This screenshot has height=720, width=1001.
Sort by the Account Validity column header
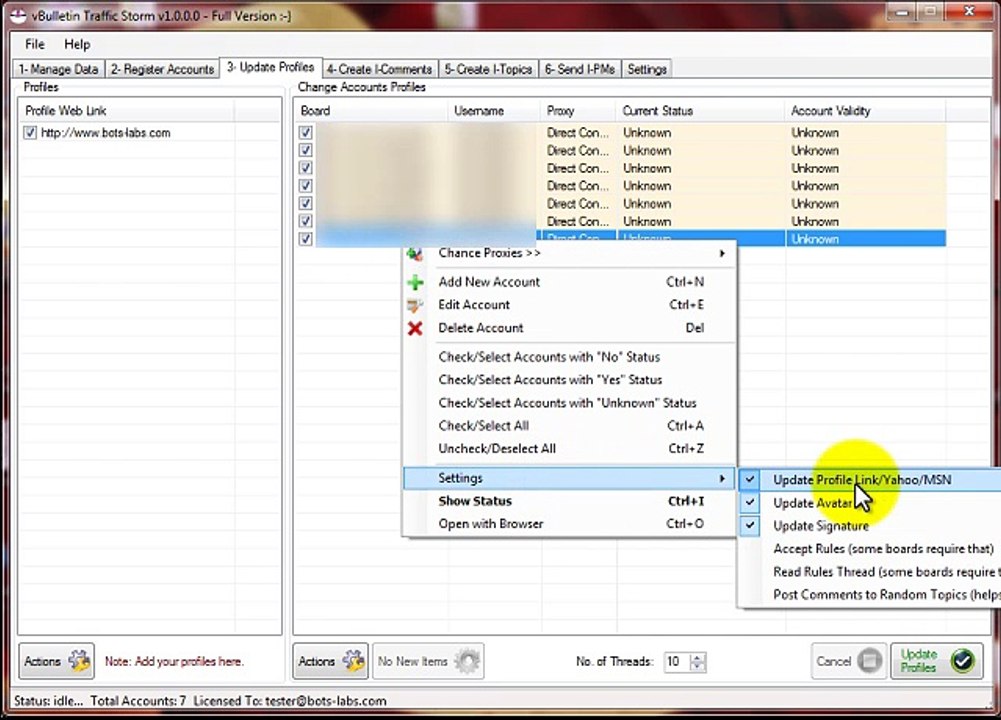pyautogui.click(x=866, y=111)
